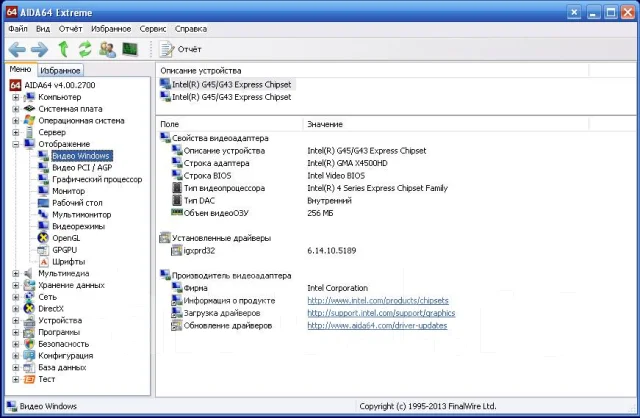Select Графический процессор item
The height and width of the screenshot is (418, 640).
(97, 179)
